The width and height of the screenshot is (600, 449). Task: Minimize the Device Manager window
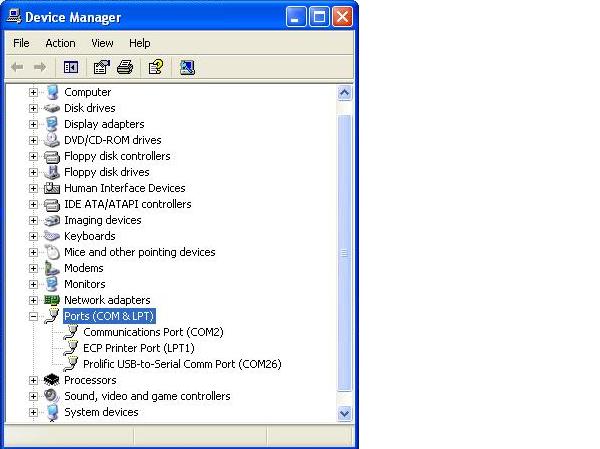(x=296, y=17)
